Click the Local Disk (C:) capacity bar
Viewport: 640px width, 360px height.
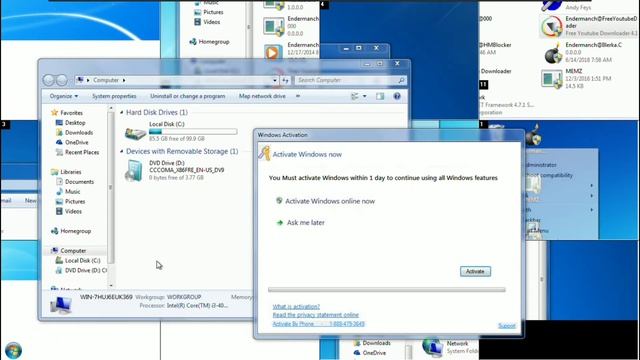pos(193,131)
